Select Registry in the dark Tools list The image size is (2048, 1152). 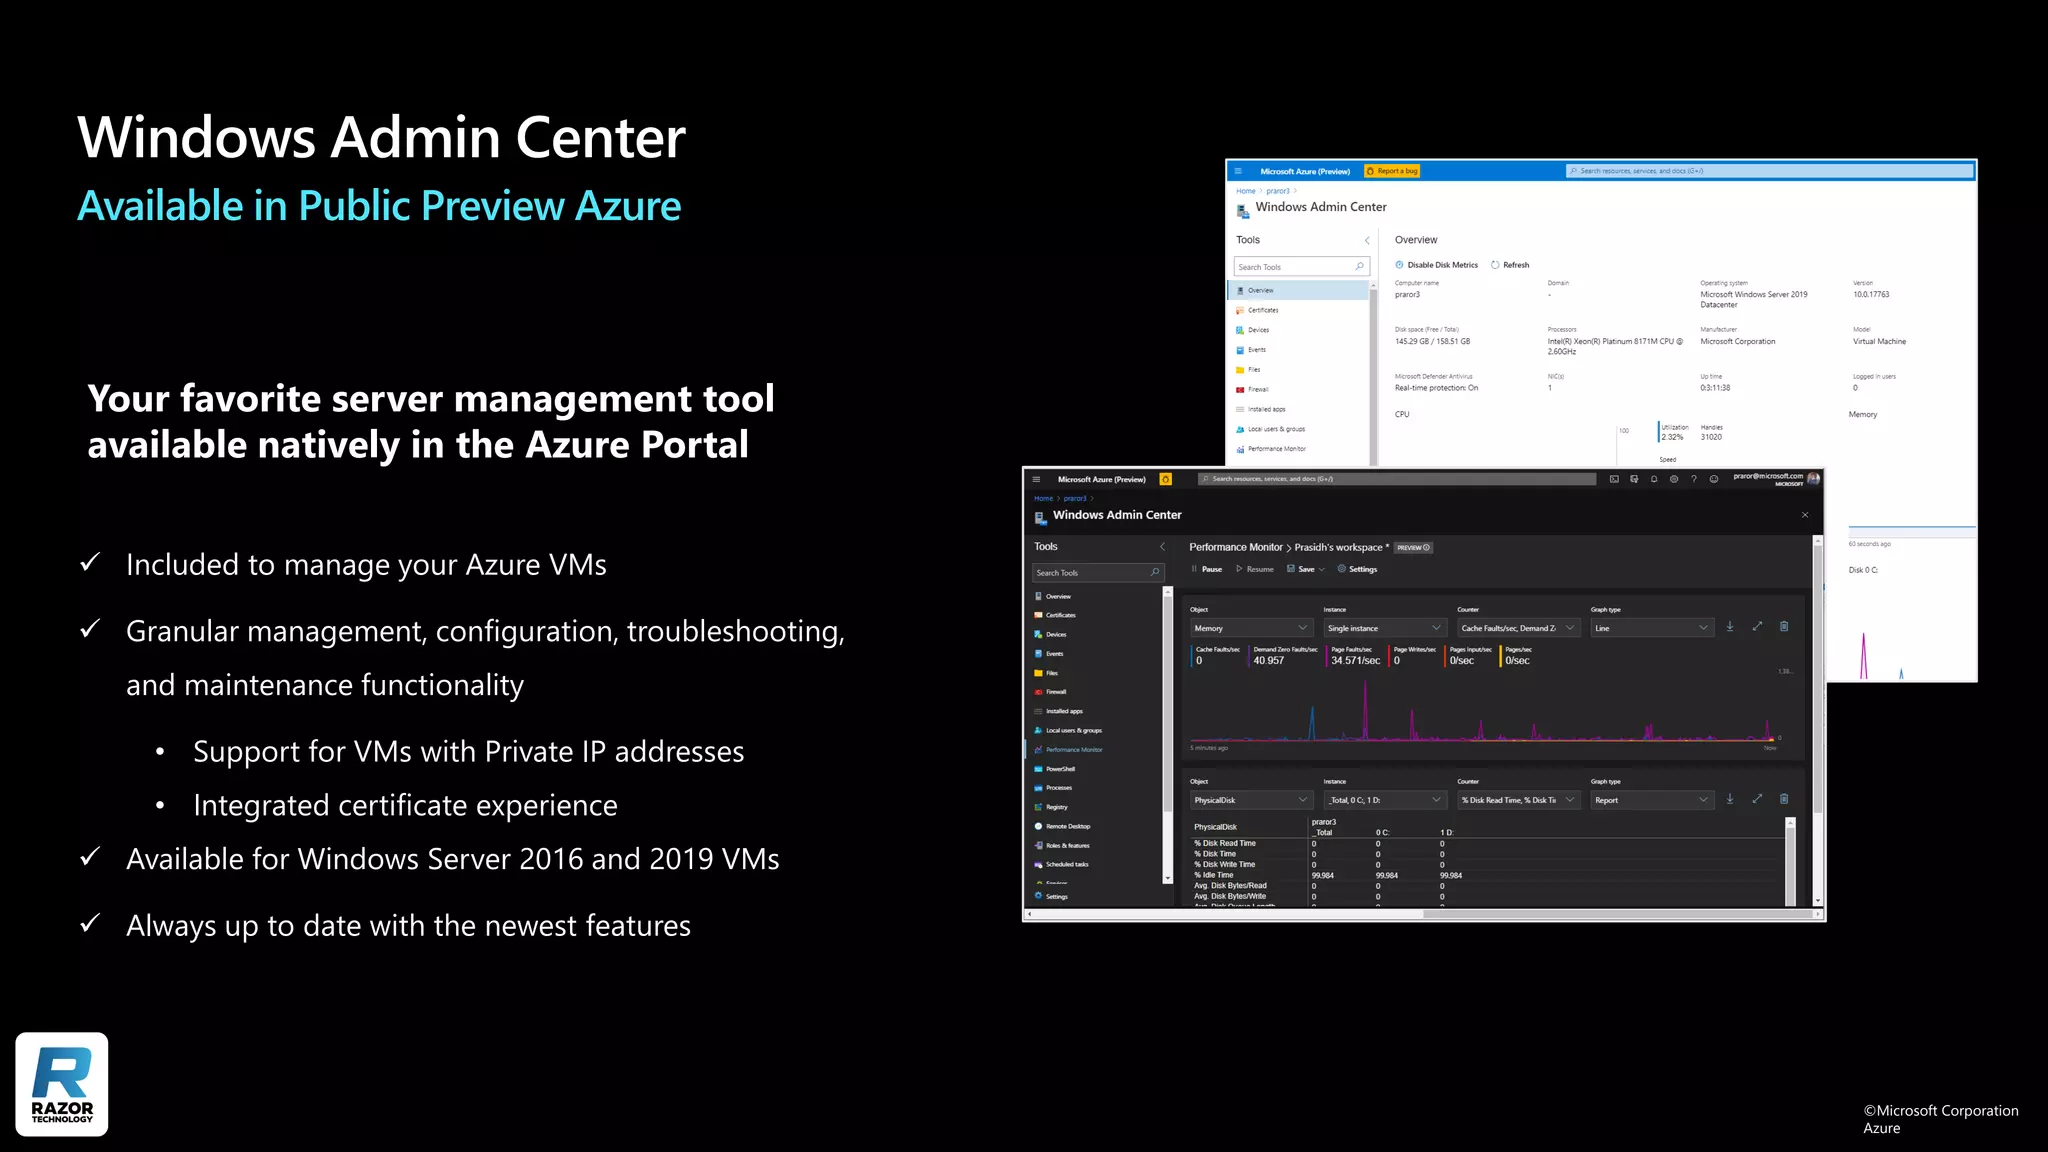[x=1056, y=807]
